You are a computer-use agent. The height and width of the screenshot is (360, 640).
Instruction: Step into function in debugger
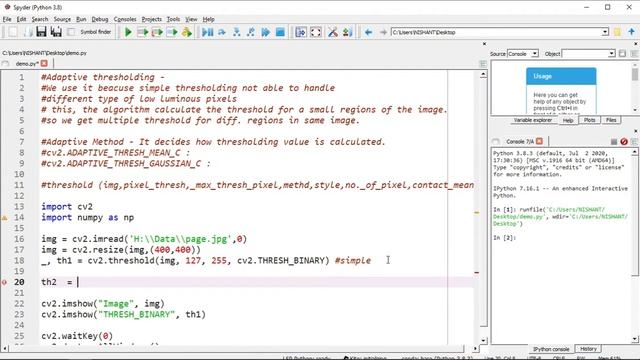[x=236, y=32]
